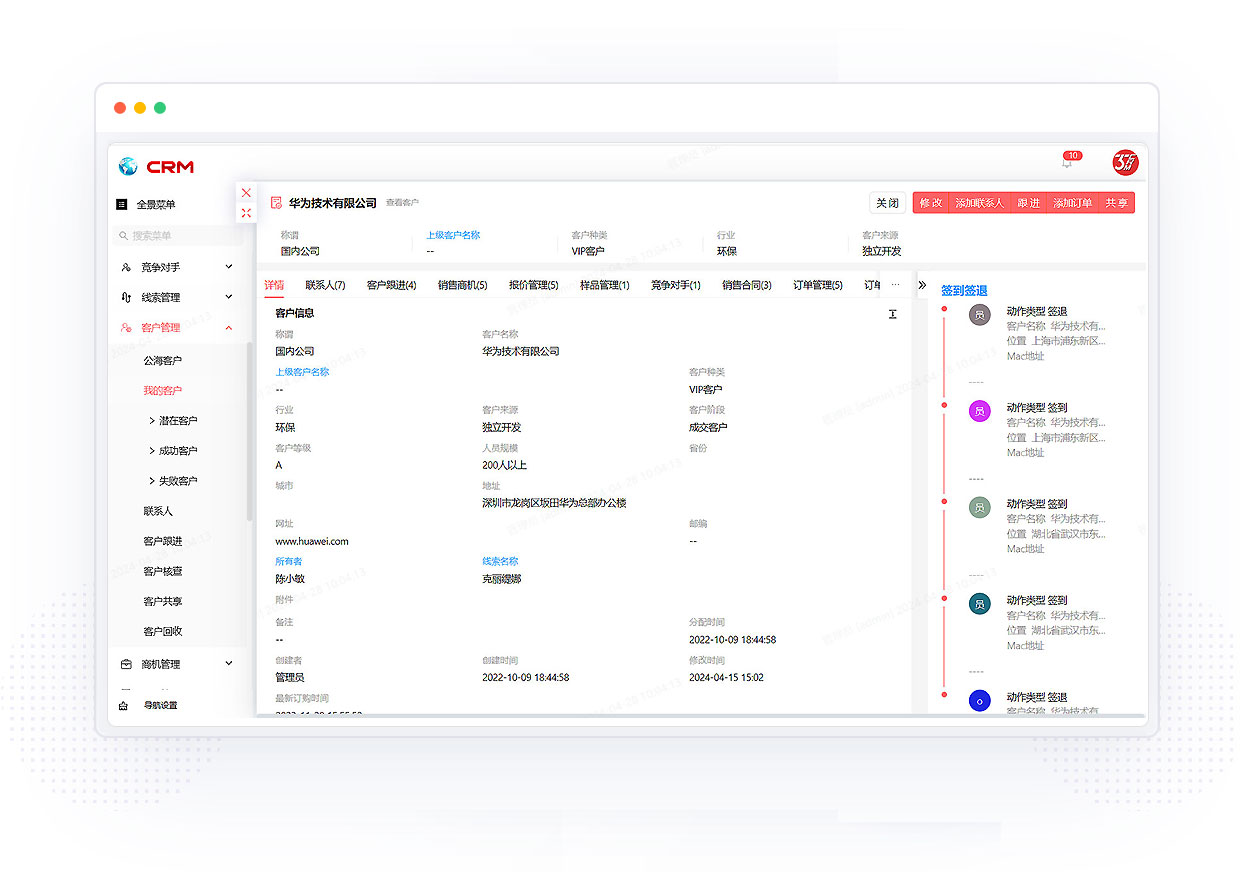Click the blue avatar in the last record
The width and height of the screenshot is (1240, 880).
[980, 700]
